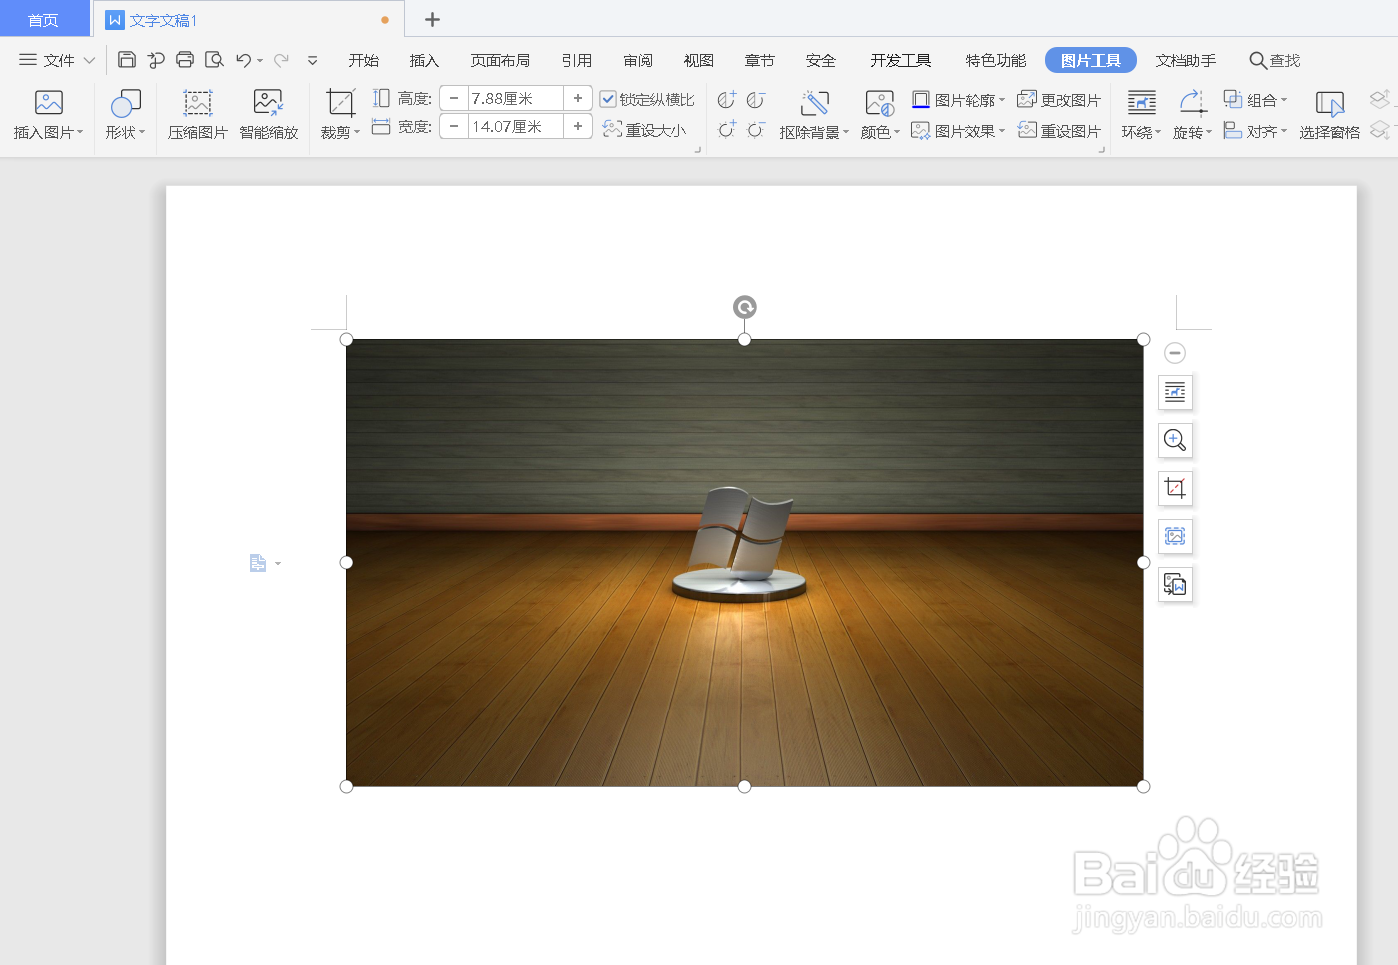Switch to the Start (开始) tab
The width and height of the screenshot is (1398, 965).
364,60
